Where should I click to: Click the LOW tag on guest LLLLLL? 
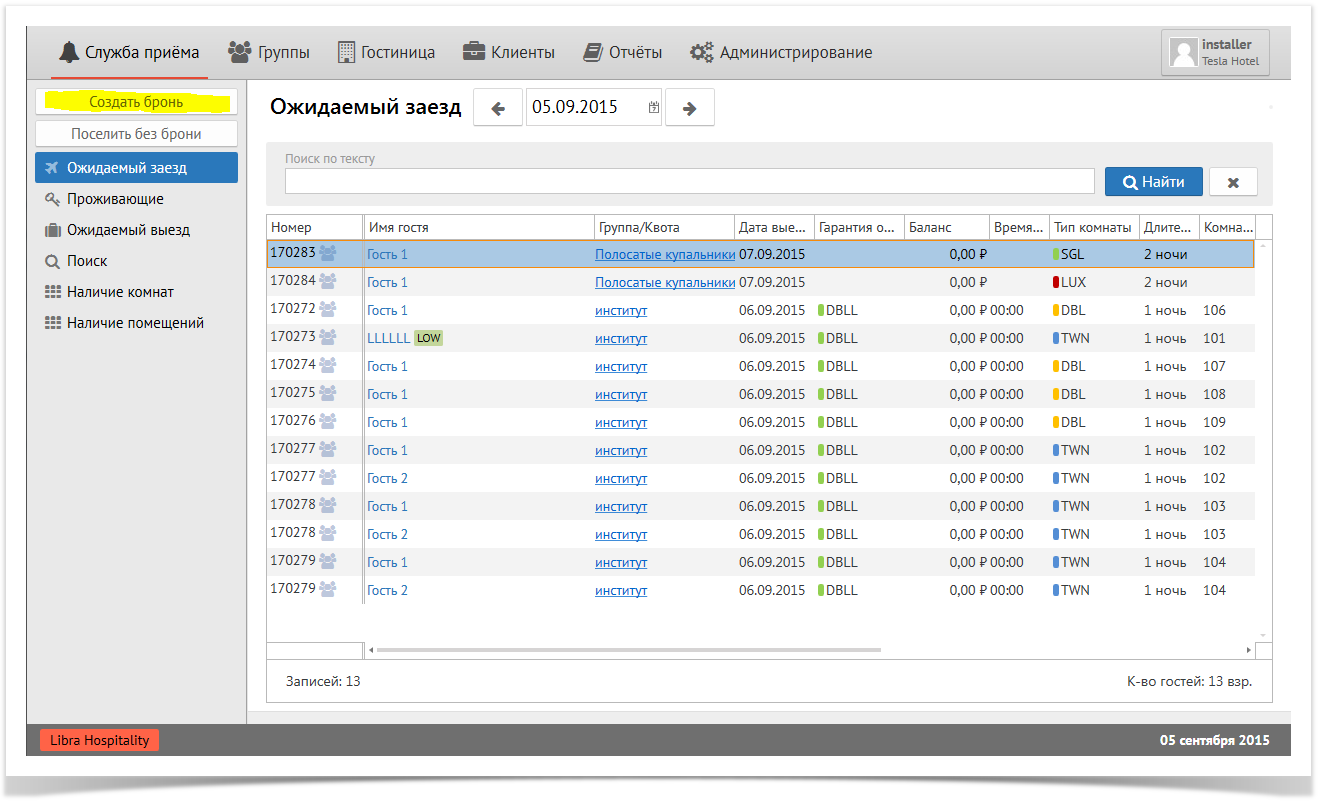tap(428, 338)
